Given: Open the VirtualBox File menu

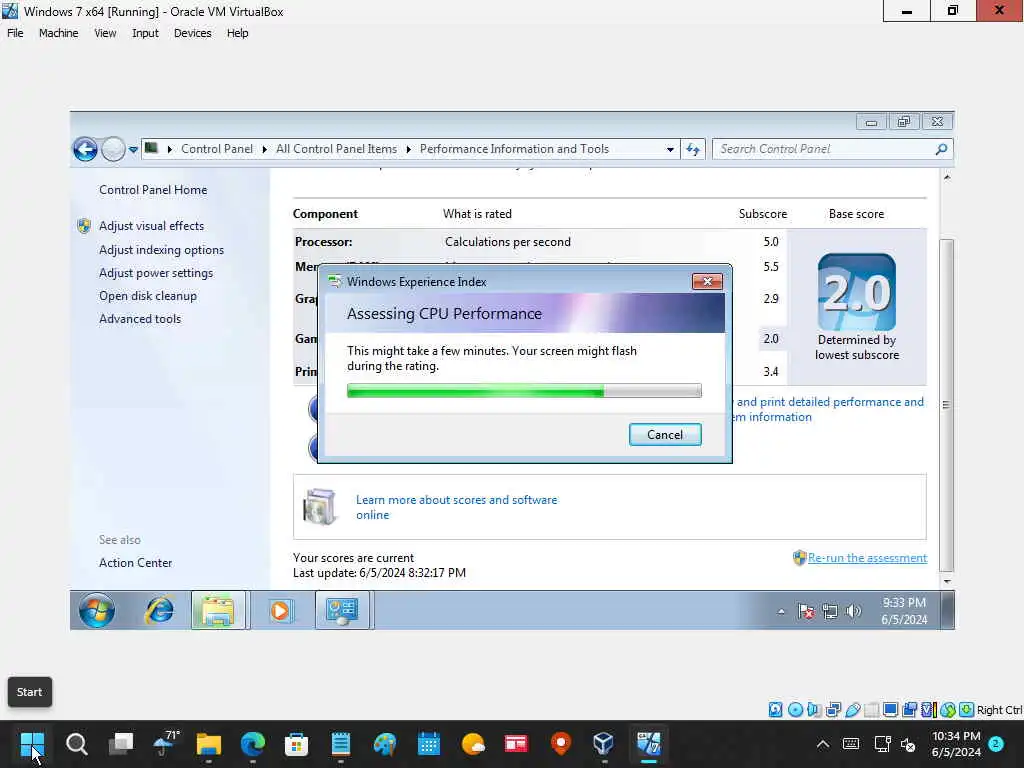Looking at the screenshot, I should tap(15, 33).
